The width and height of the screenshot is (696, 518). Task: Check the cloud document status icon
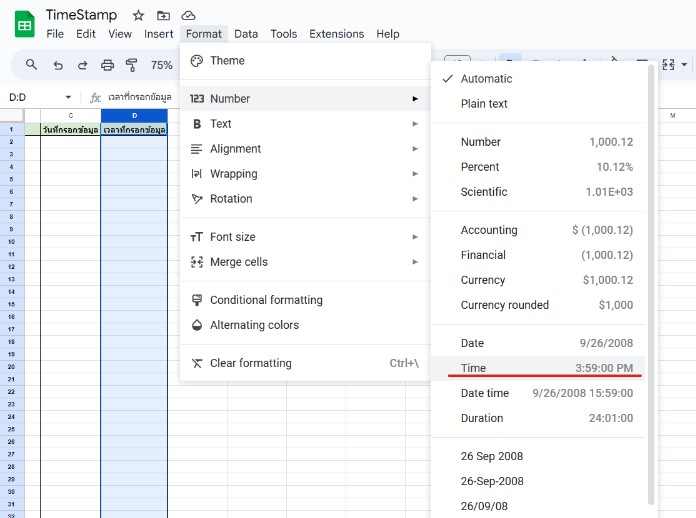(x=188, y=16)
